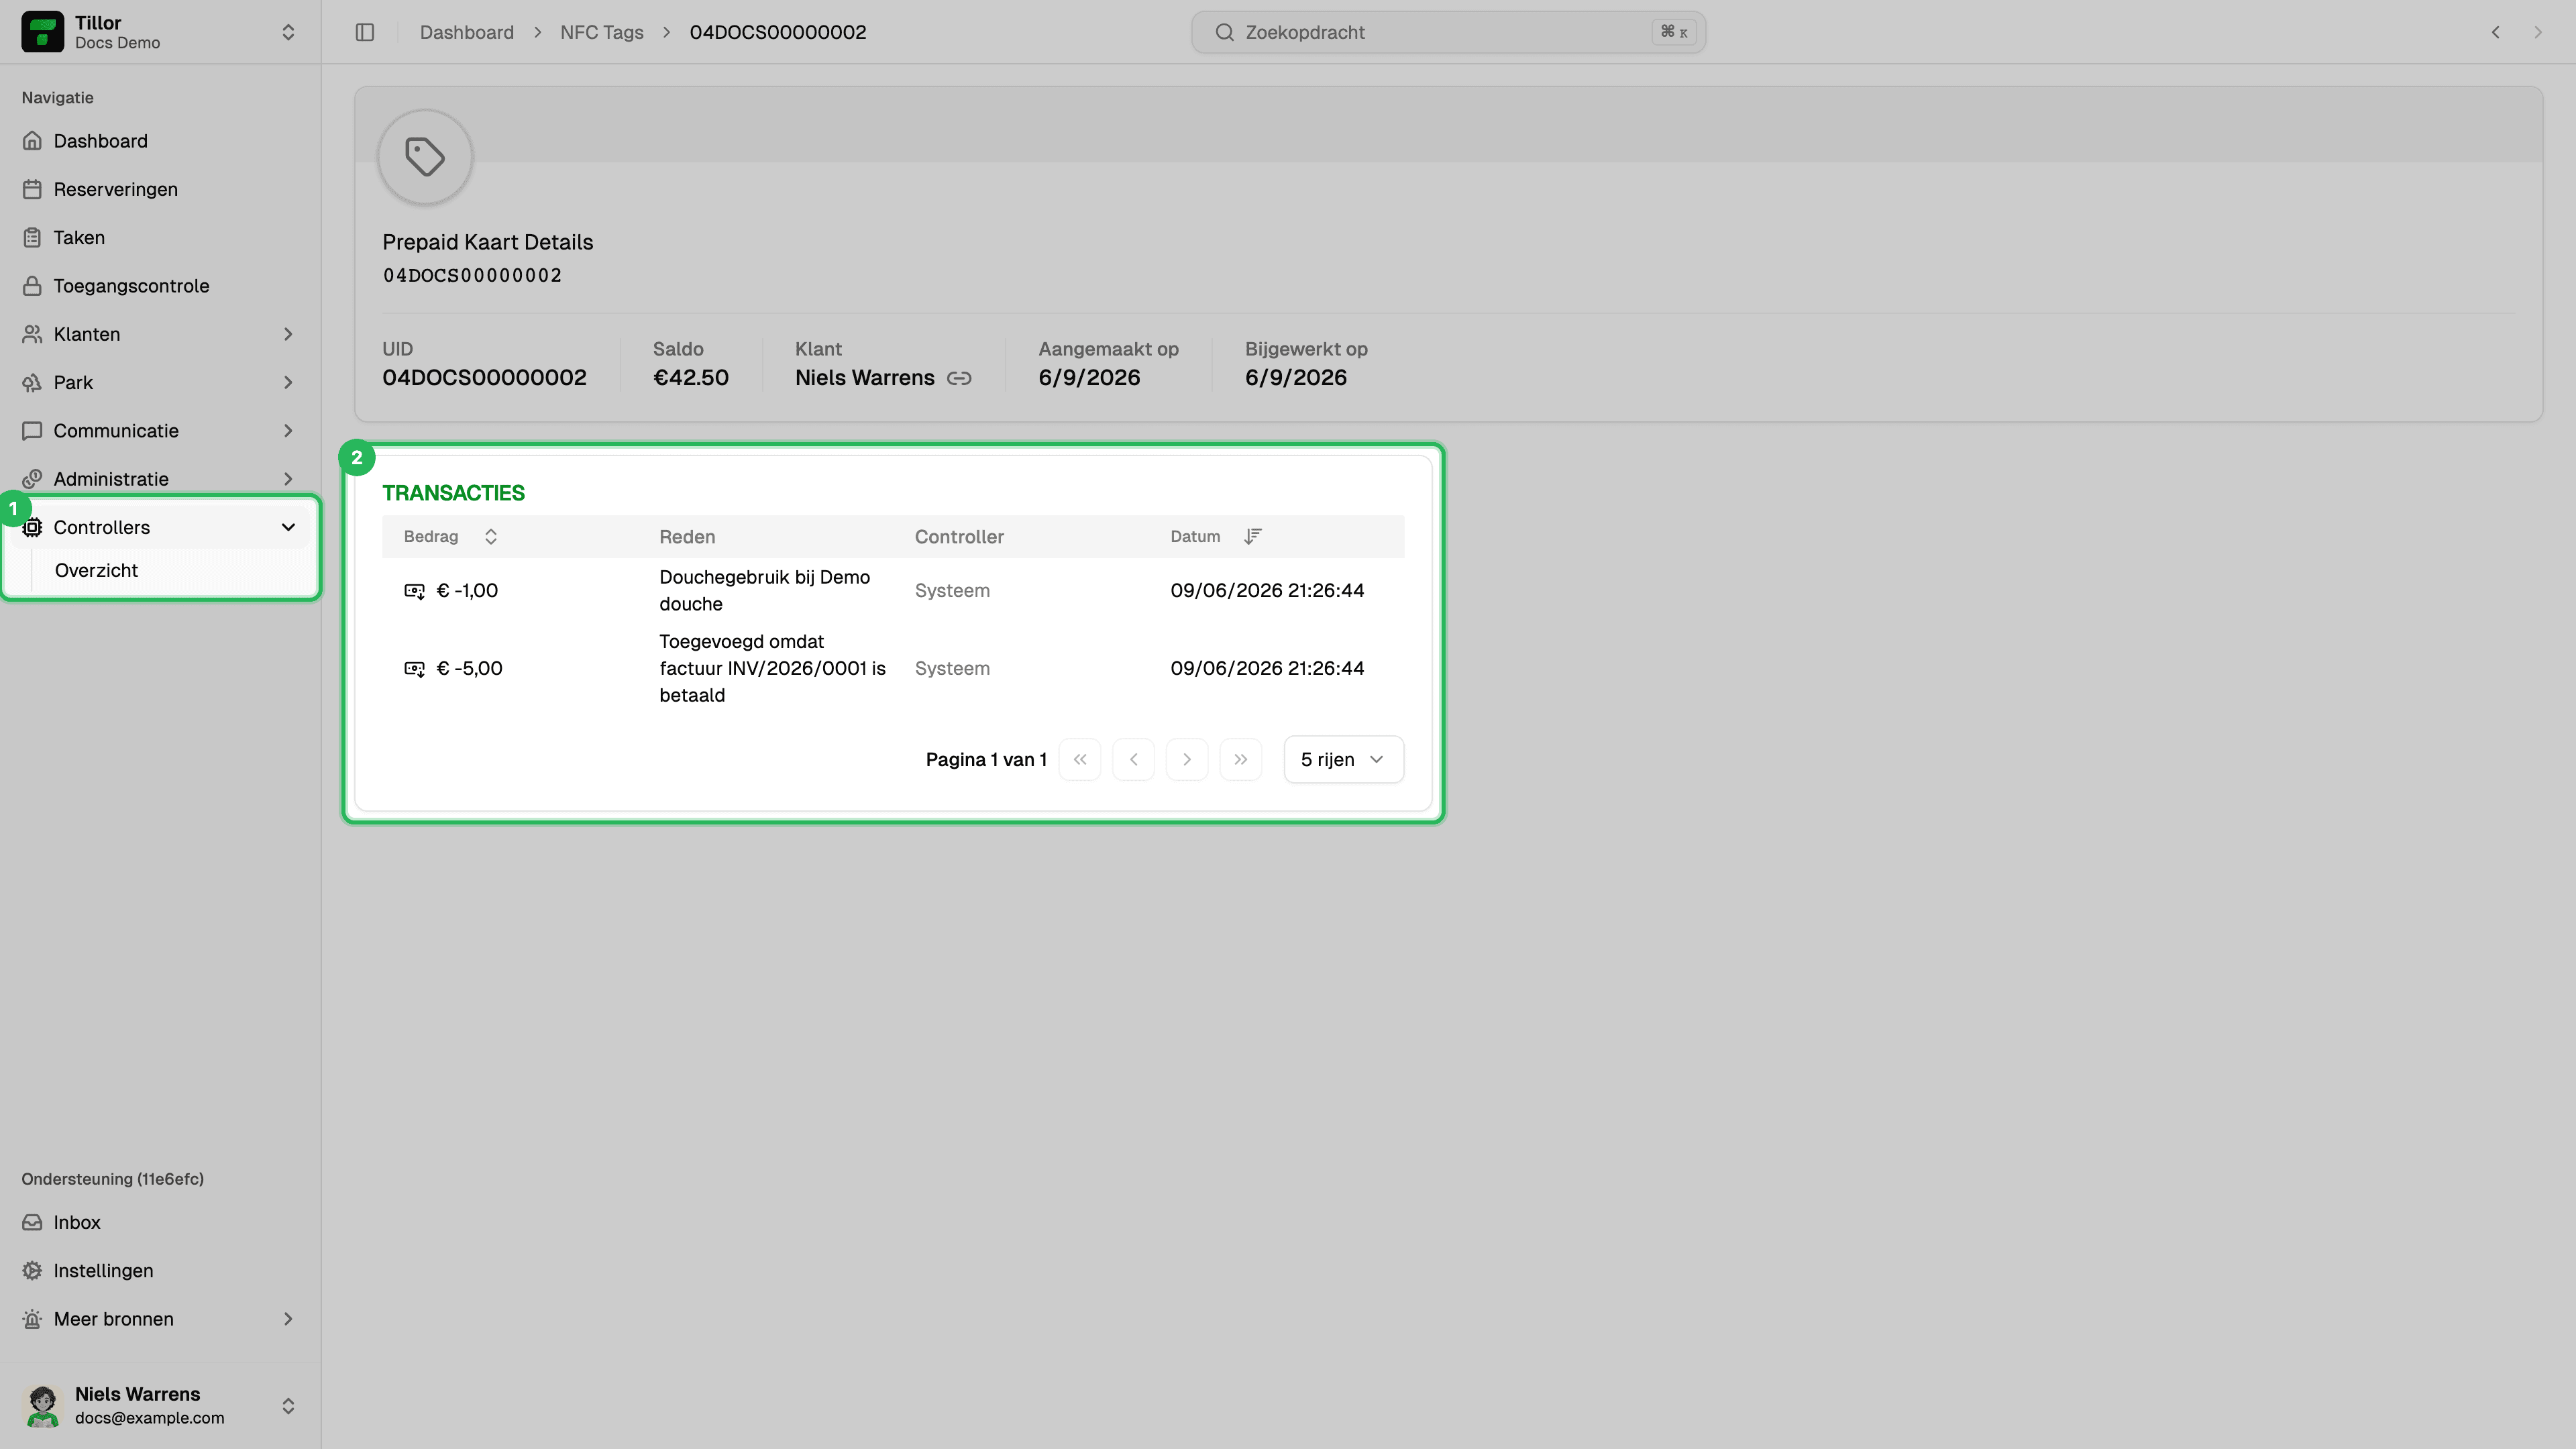The width and height of the screenshot is (2576, 1449).
Task: Click the transaction icon beside € -5,00
Action: point(414,669)
